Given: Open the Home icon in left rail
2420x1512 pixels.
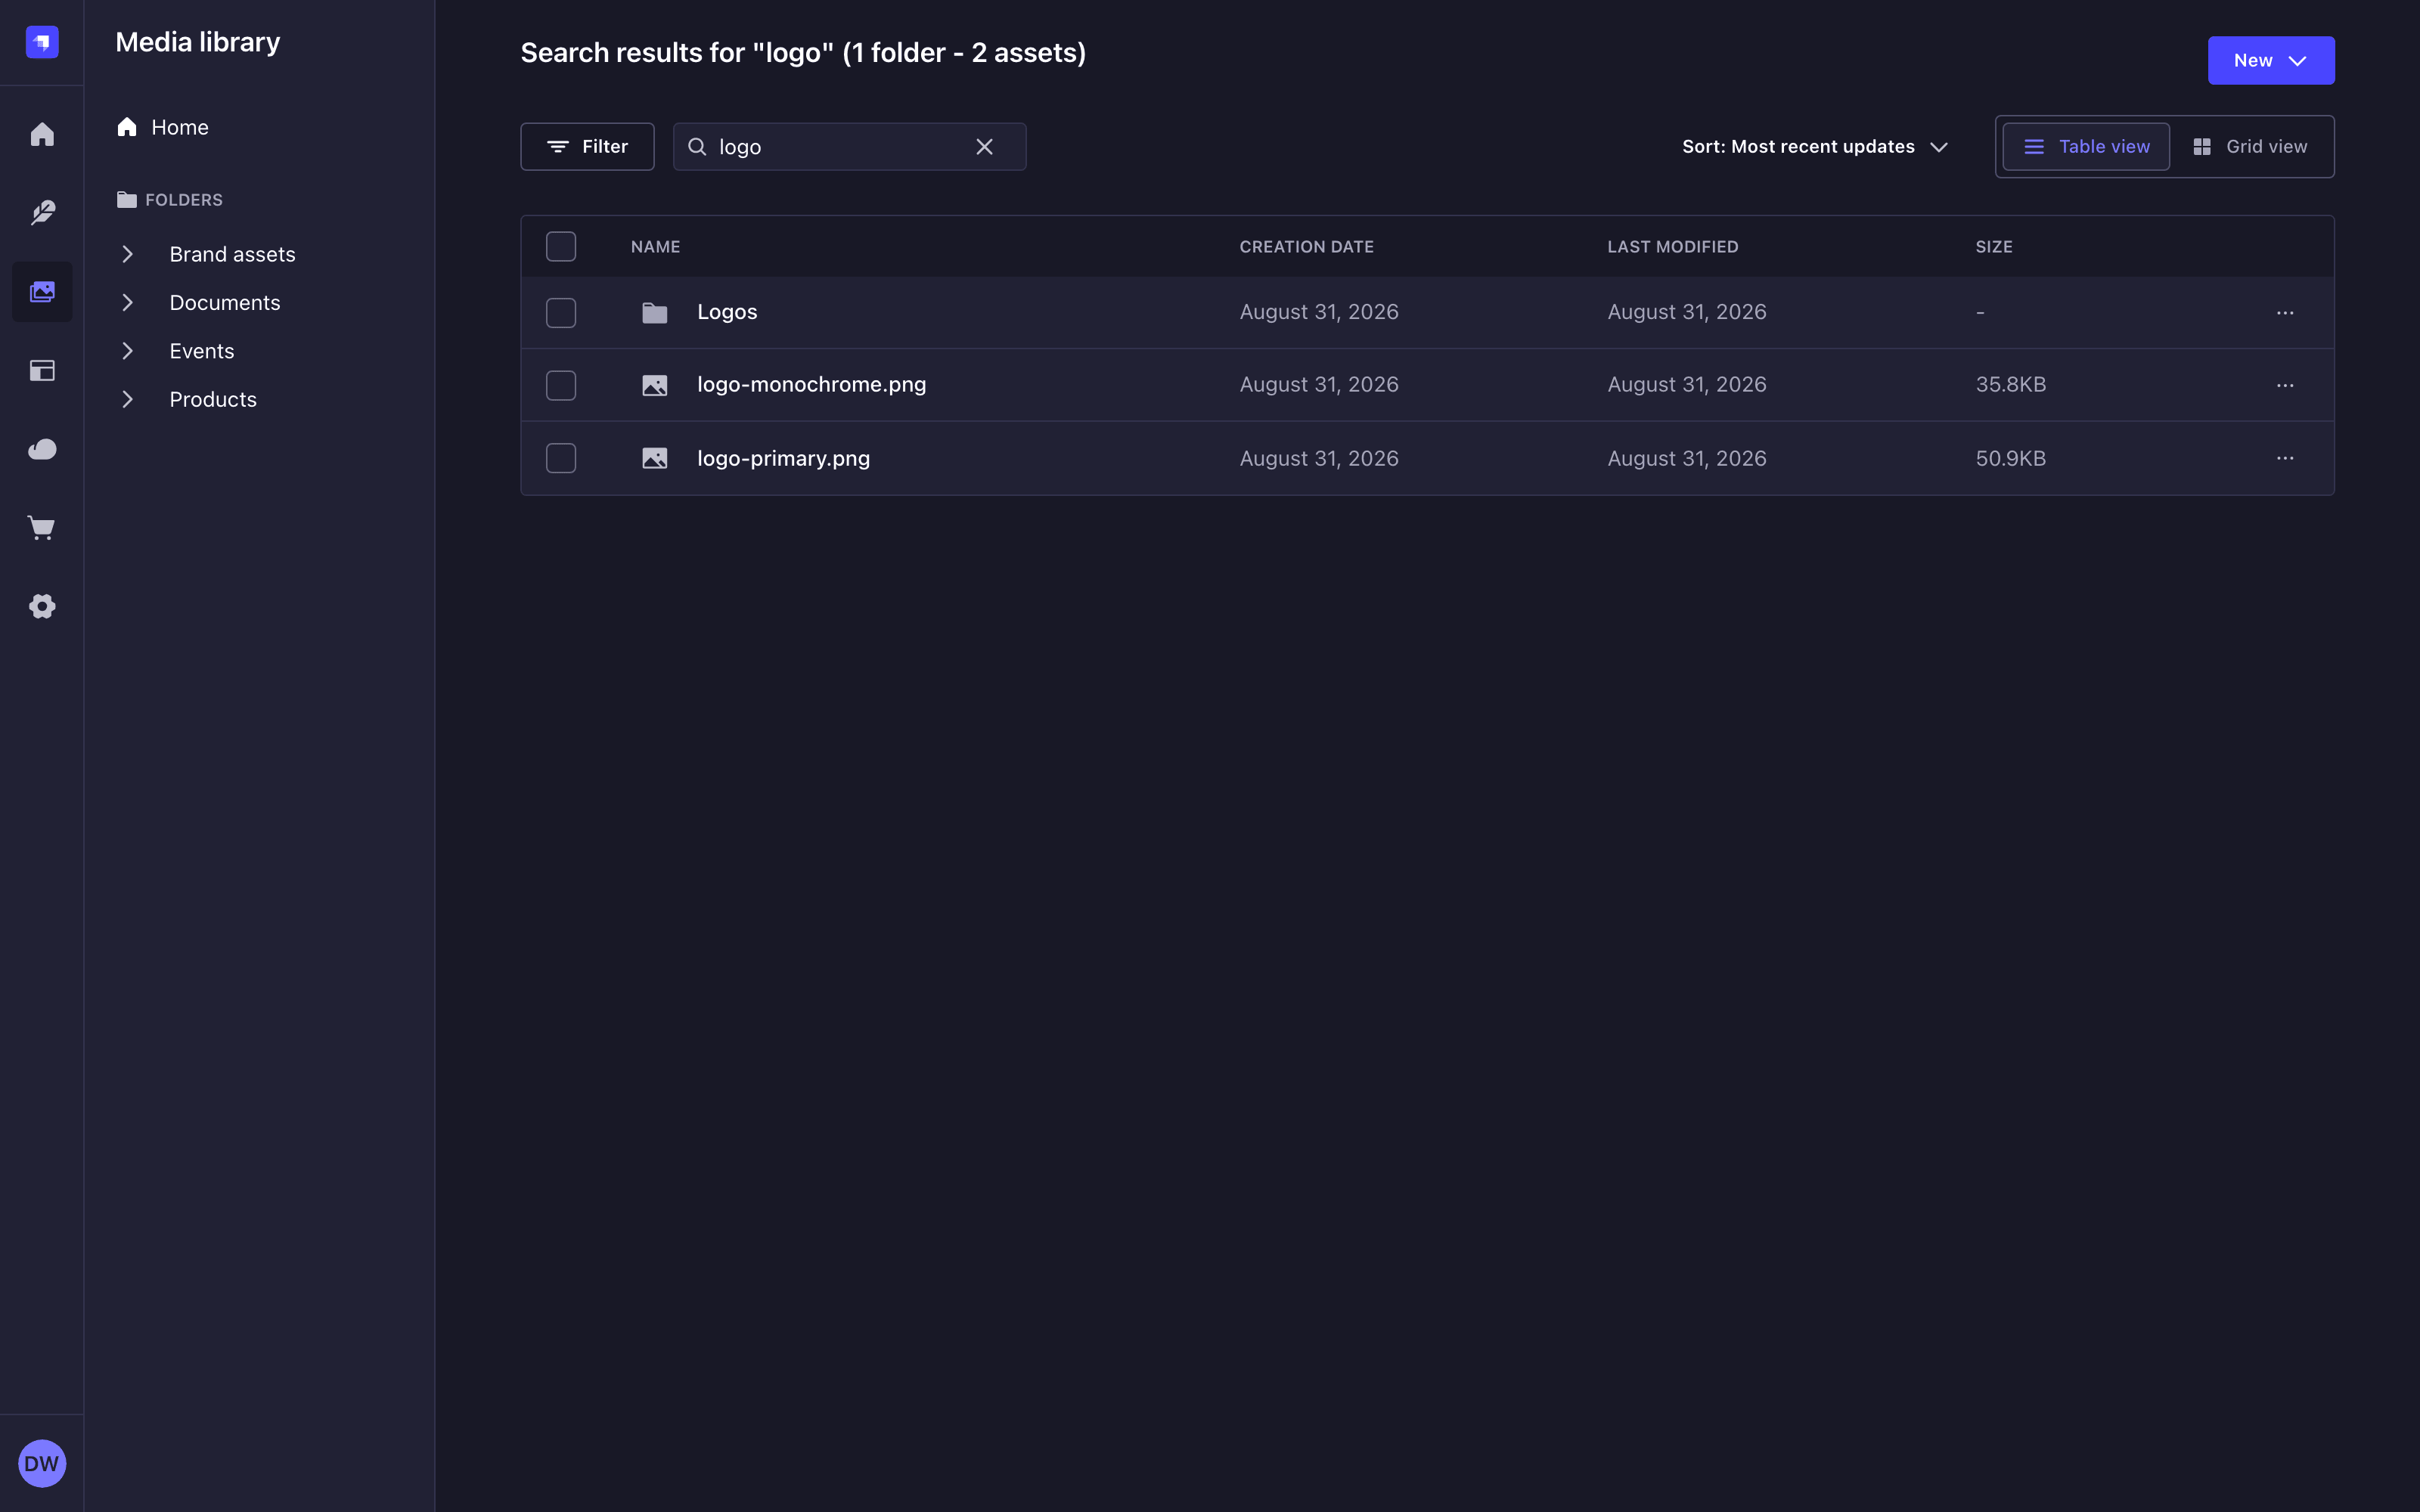Looking at the screenshot, I should [42, 134].
